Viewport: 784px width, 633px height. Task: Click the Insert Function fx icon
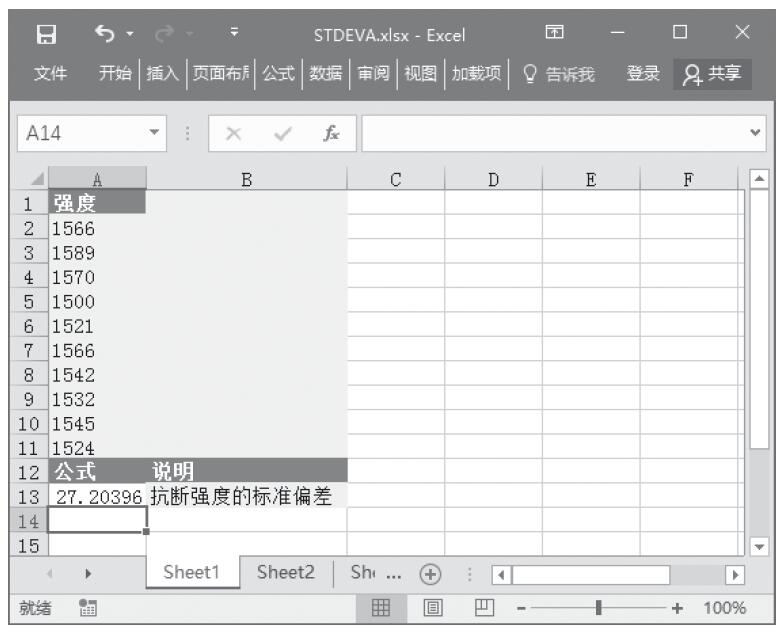328,133
